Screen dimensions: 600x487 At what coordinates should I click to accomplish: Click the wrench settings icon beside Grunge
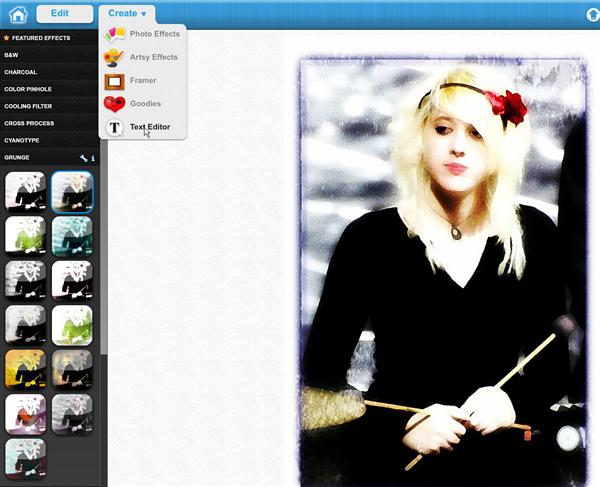click(83, 158)
